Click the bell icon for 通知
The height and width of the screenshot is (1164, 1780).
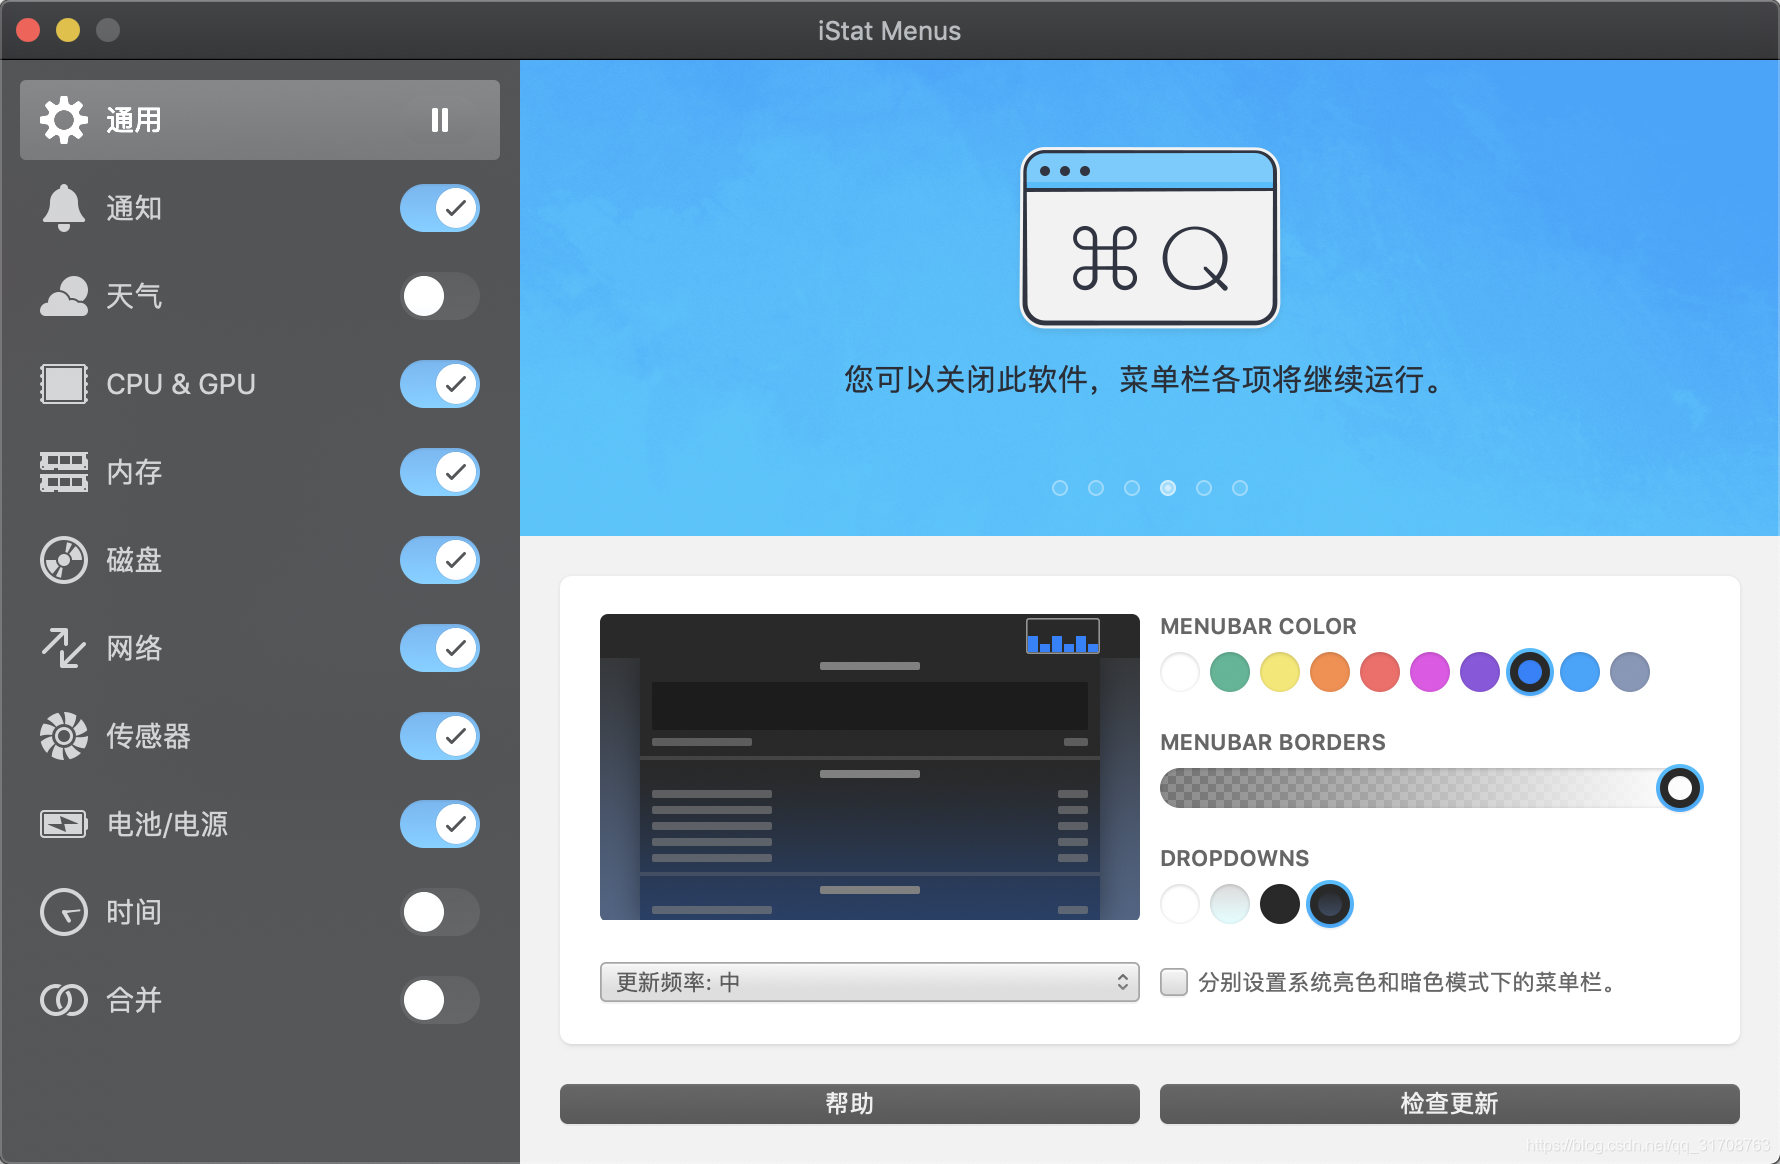pyautogui.click(x=64, y=208)
